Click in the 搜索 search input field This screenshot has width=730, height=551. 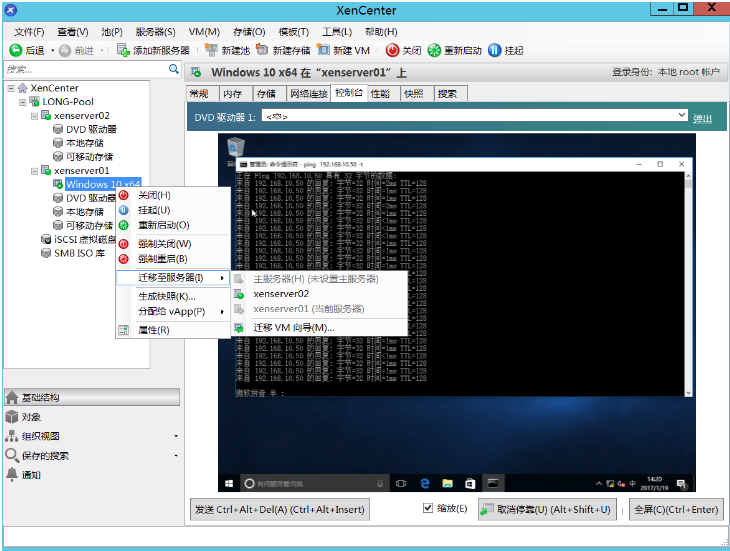[x=87, y=69]
